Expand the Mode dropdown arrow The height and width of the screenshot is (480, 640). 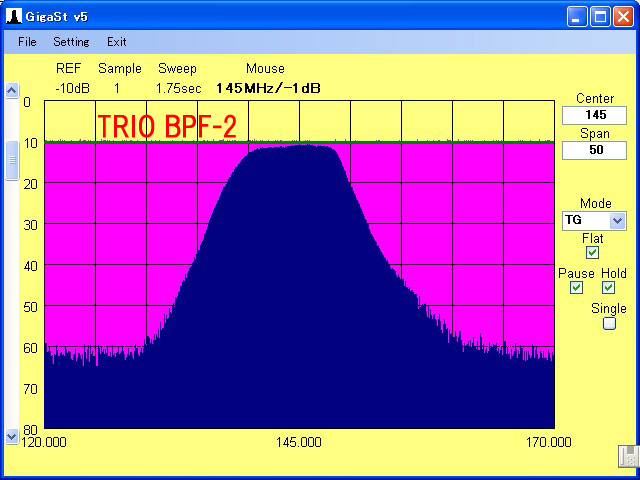tap(618, 221)
